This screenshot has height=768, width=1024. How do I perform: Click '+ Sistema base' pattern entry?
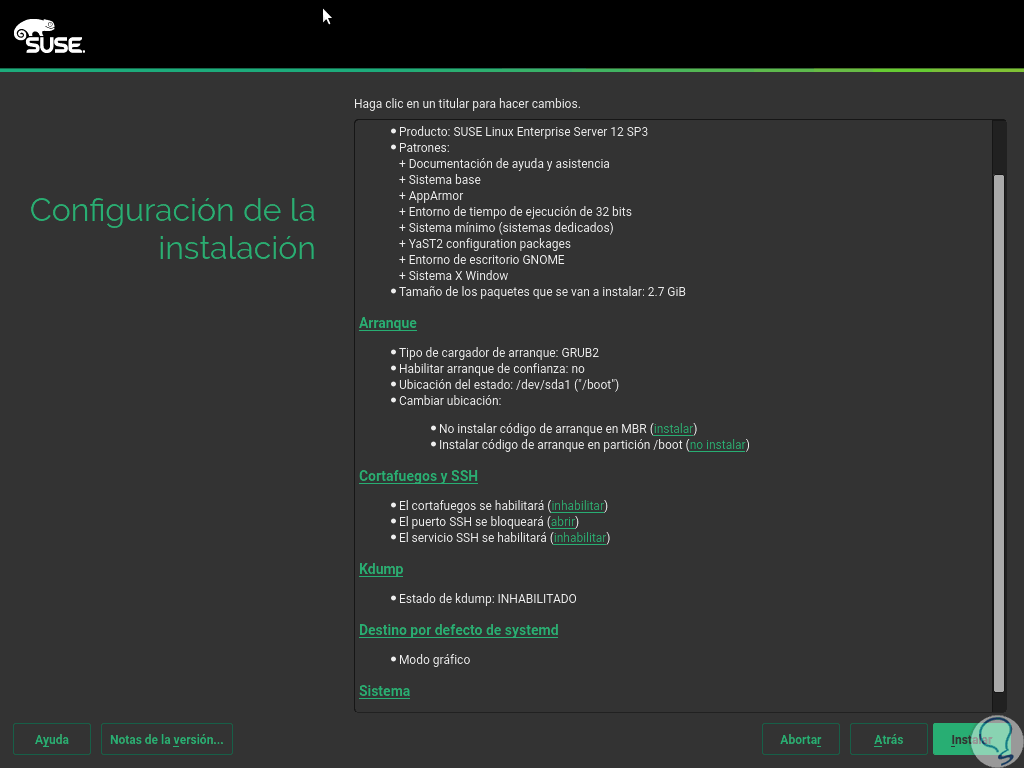pos(440,180)
